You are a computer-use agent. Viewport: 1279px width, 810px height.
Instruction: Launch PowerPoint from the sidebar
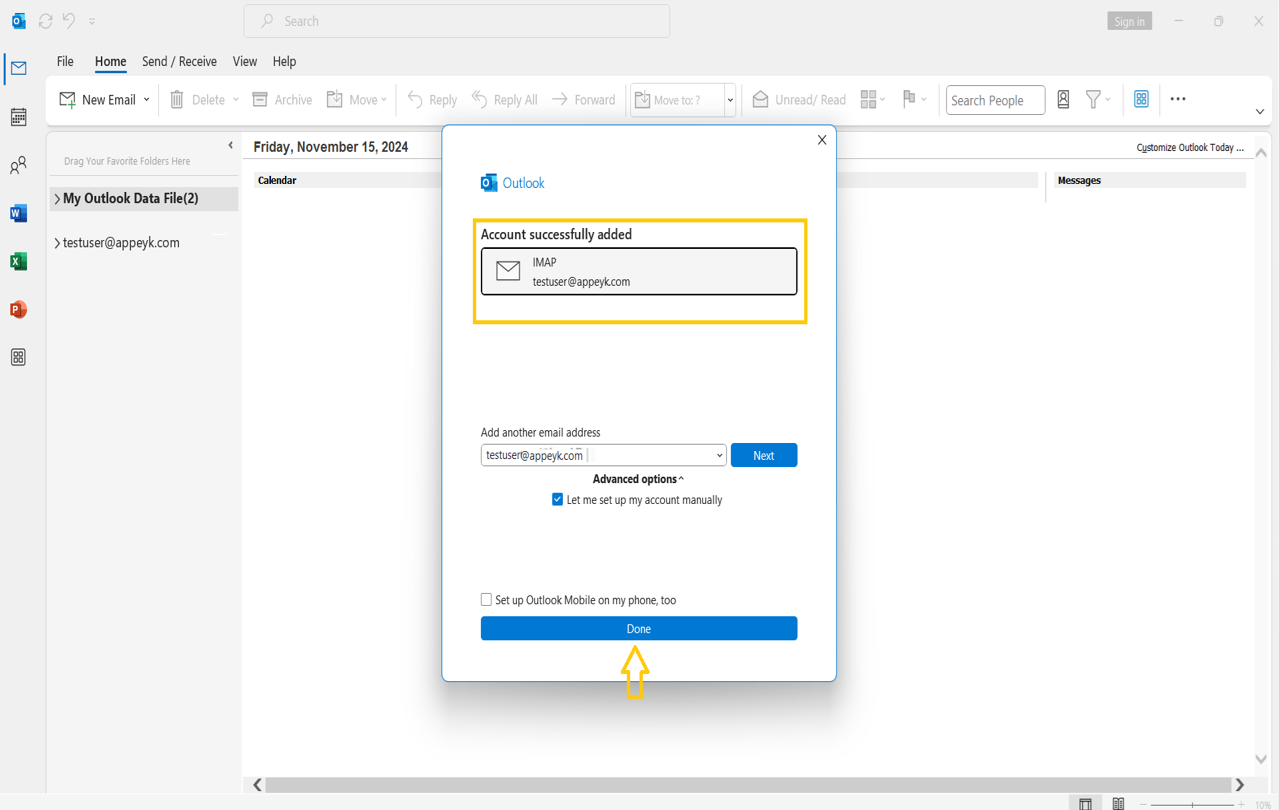click(18, 309)
